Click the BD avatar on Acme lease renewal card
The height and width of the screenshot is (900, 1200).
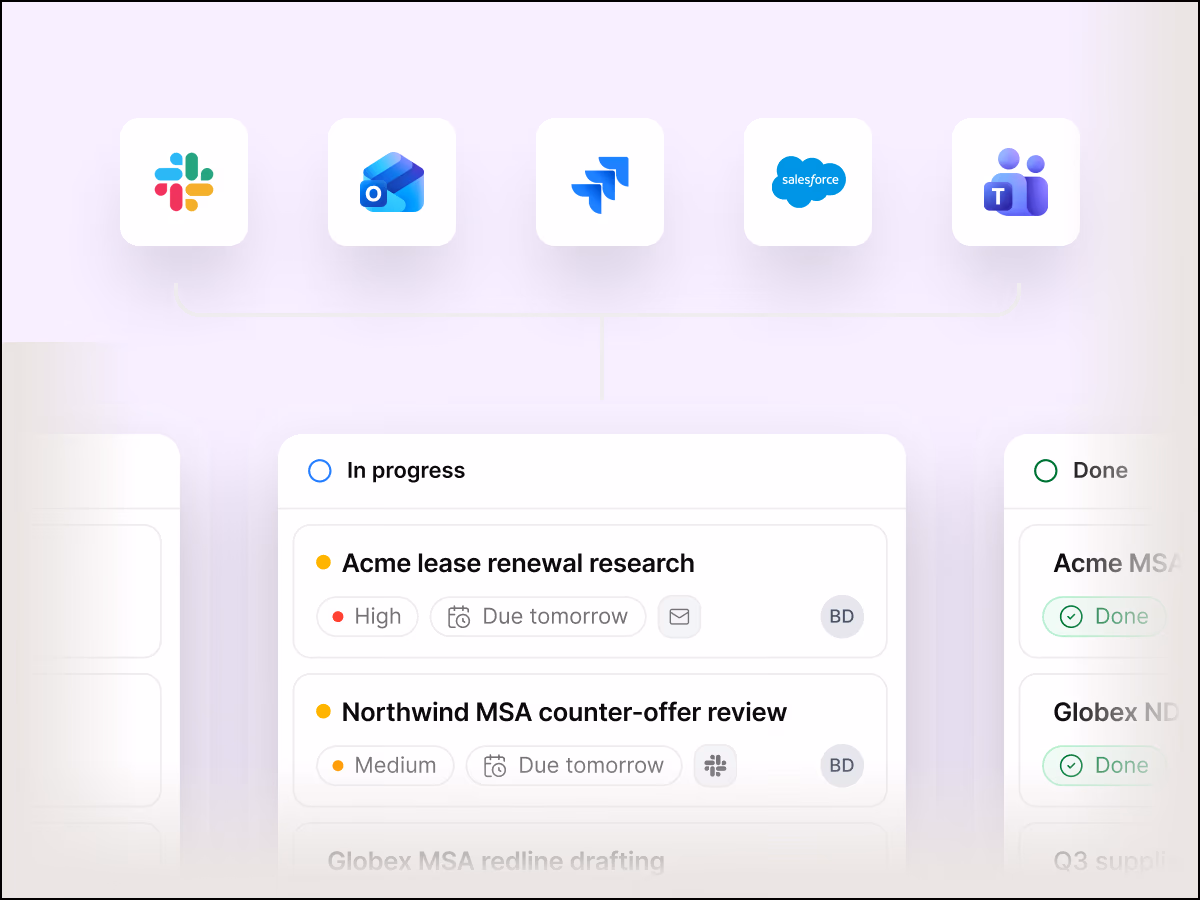click(842, 617)
